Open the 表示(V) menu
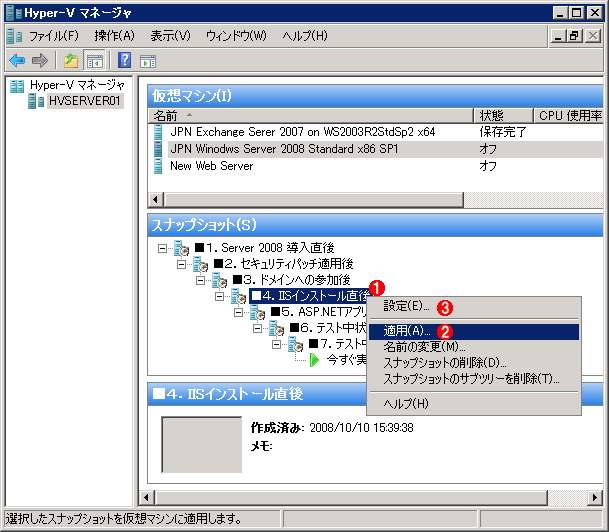The height and width of the screenshot is (532, 609). coord(171,36)
